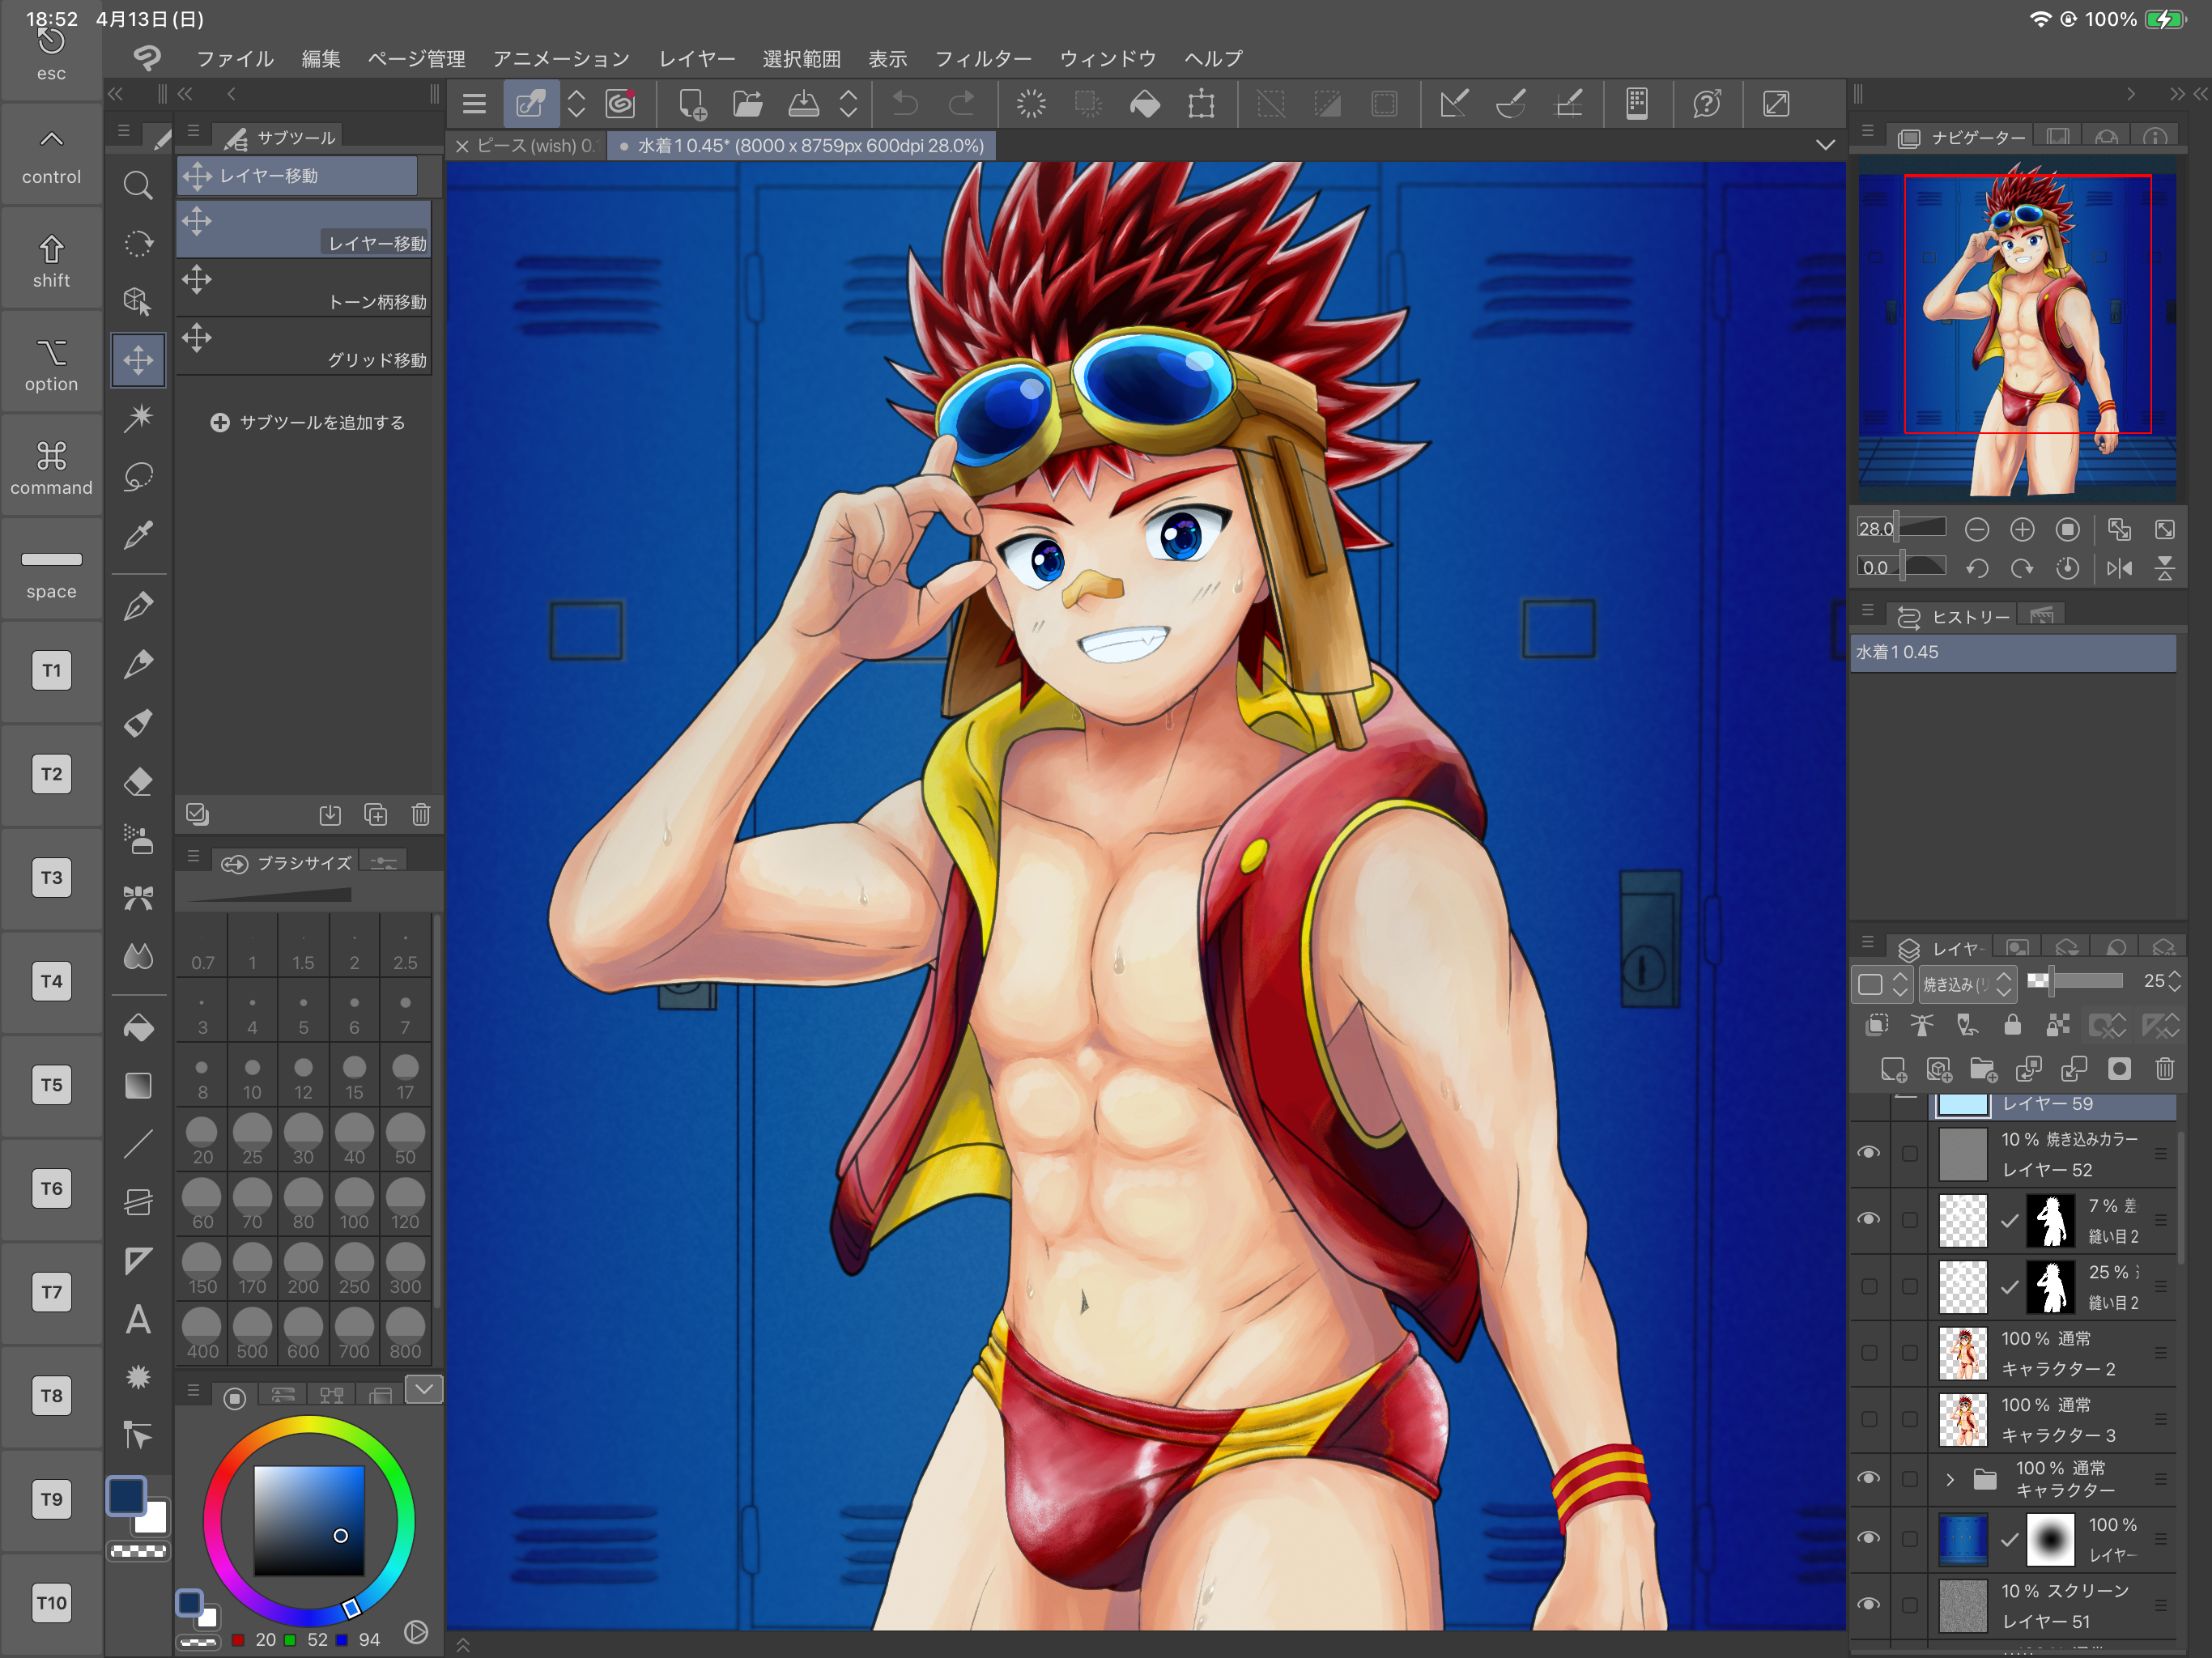Viewport: 2212px width, 1658px height.
Task: Click new document icon in command bar
Action: (x=691, y=103)
